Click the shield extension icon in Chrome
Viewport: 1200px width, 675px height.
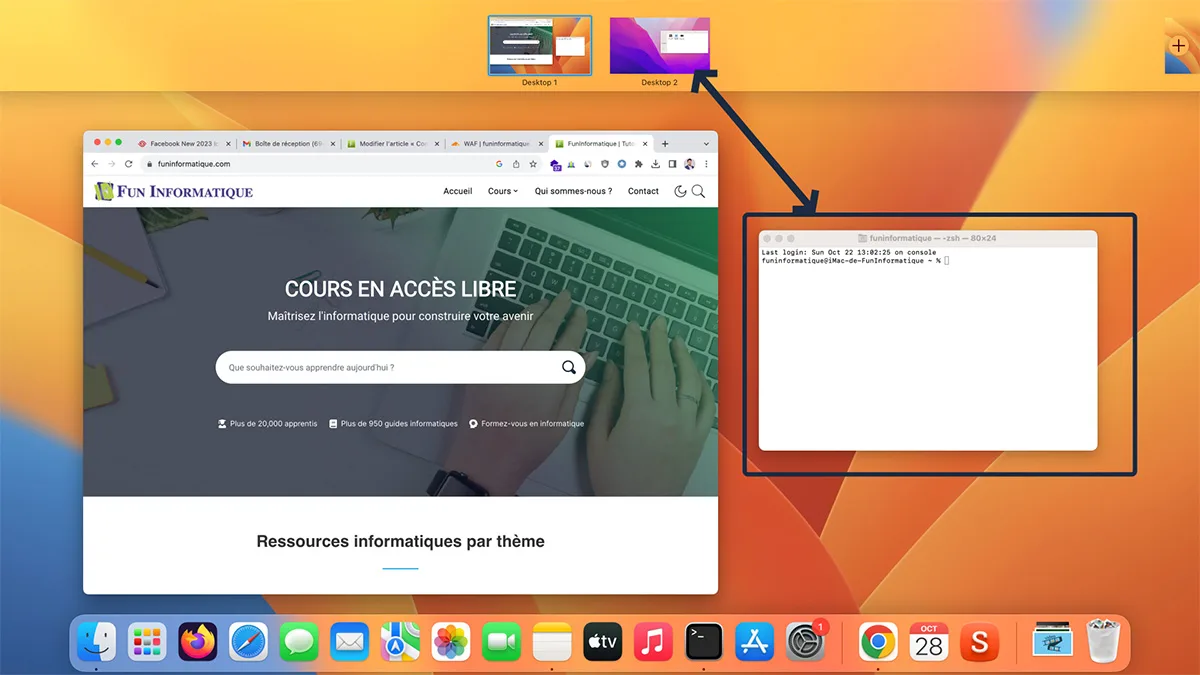pos(605,164)
